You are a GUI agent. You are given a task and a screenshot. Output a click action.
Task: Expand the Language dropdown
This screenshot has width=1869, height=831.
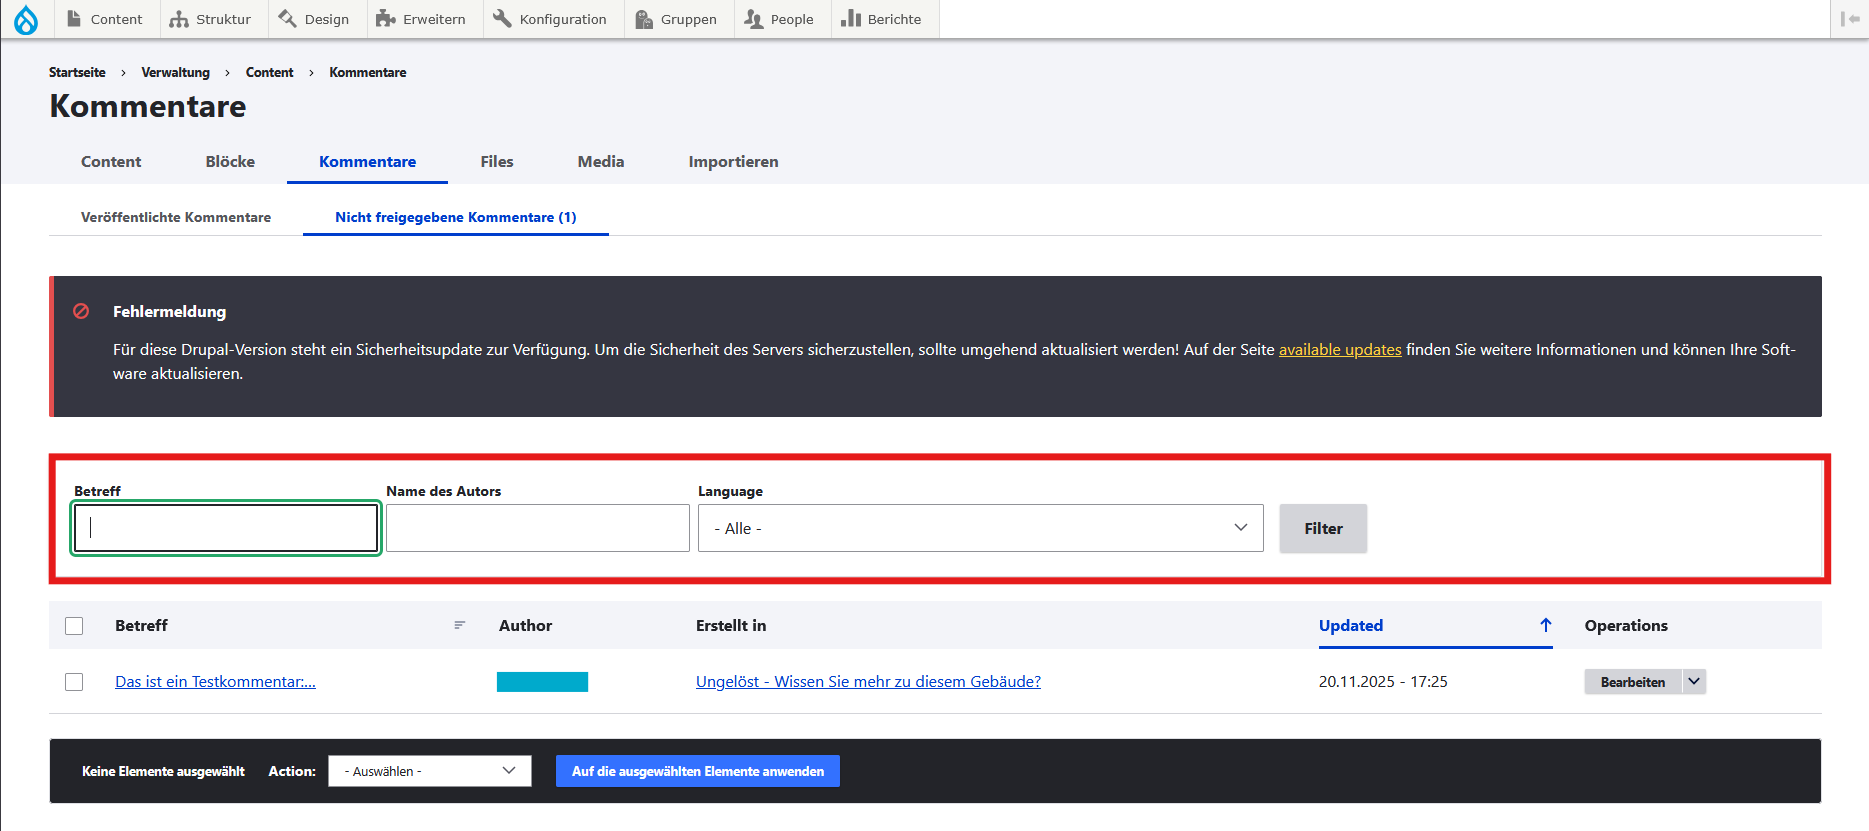point(980,528)
